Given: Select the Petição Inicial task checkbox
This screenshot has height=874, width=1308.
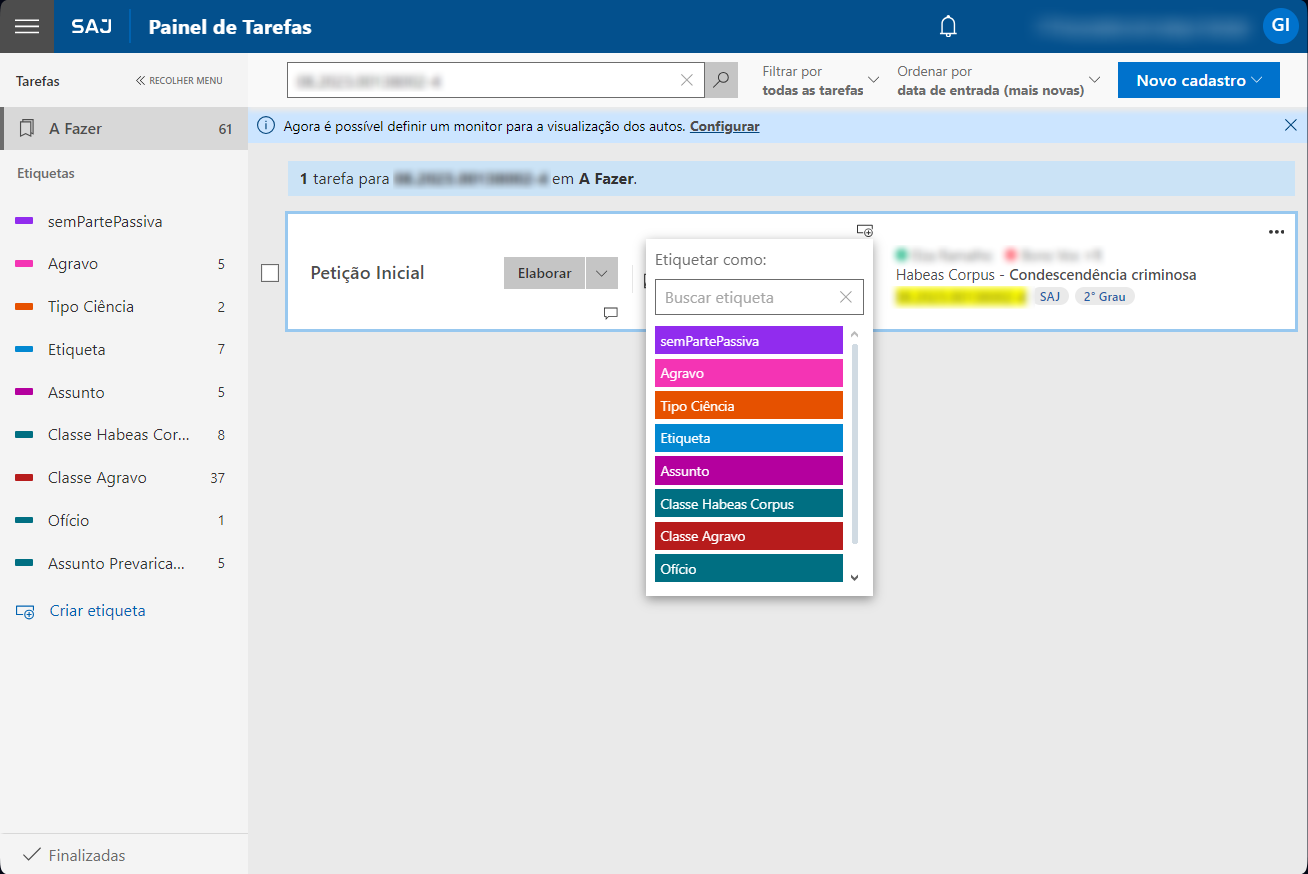Looking at the screenshot, I should pyautogui.click(x=270, y=273).
